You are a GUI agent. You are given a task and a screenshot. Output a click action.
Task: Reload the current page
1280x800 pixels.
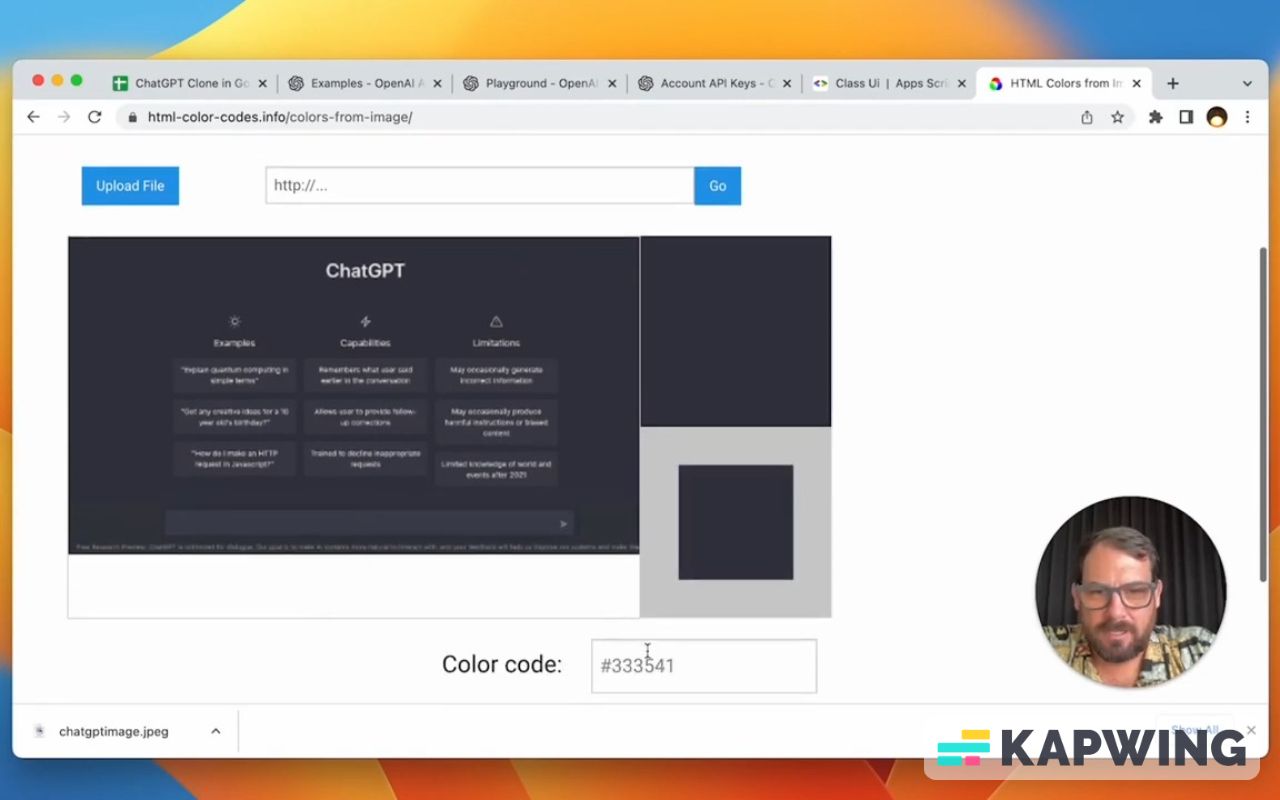[95, 117]
